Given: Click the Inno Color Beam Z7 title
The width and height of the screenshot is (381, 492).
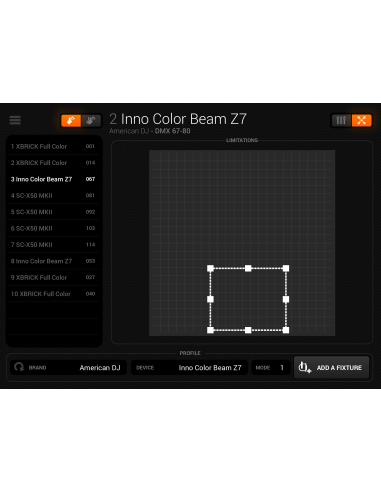Looking at the screenshot, I should point(183,119).
